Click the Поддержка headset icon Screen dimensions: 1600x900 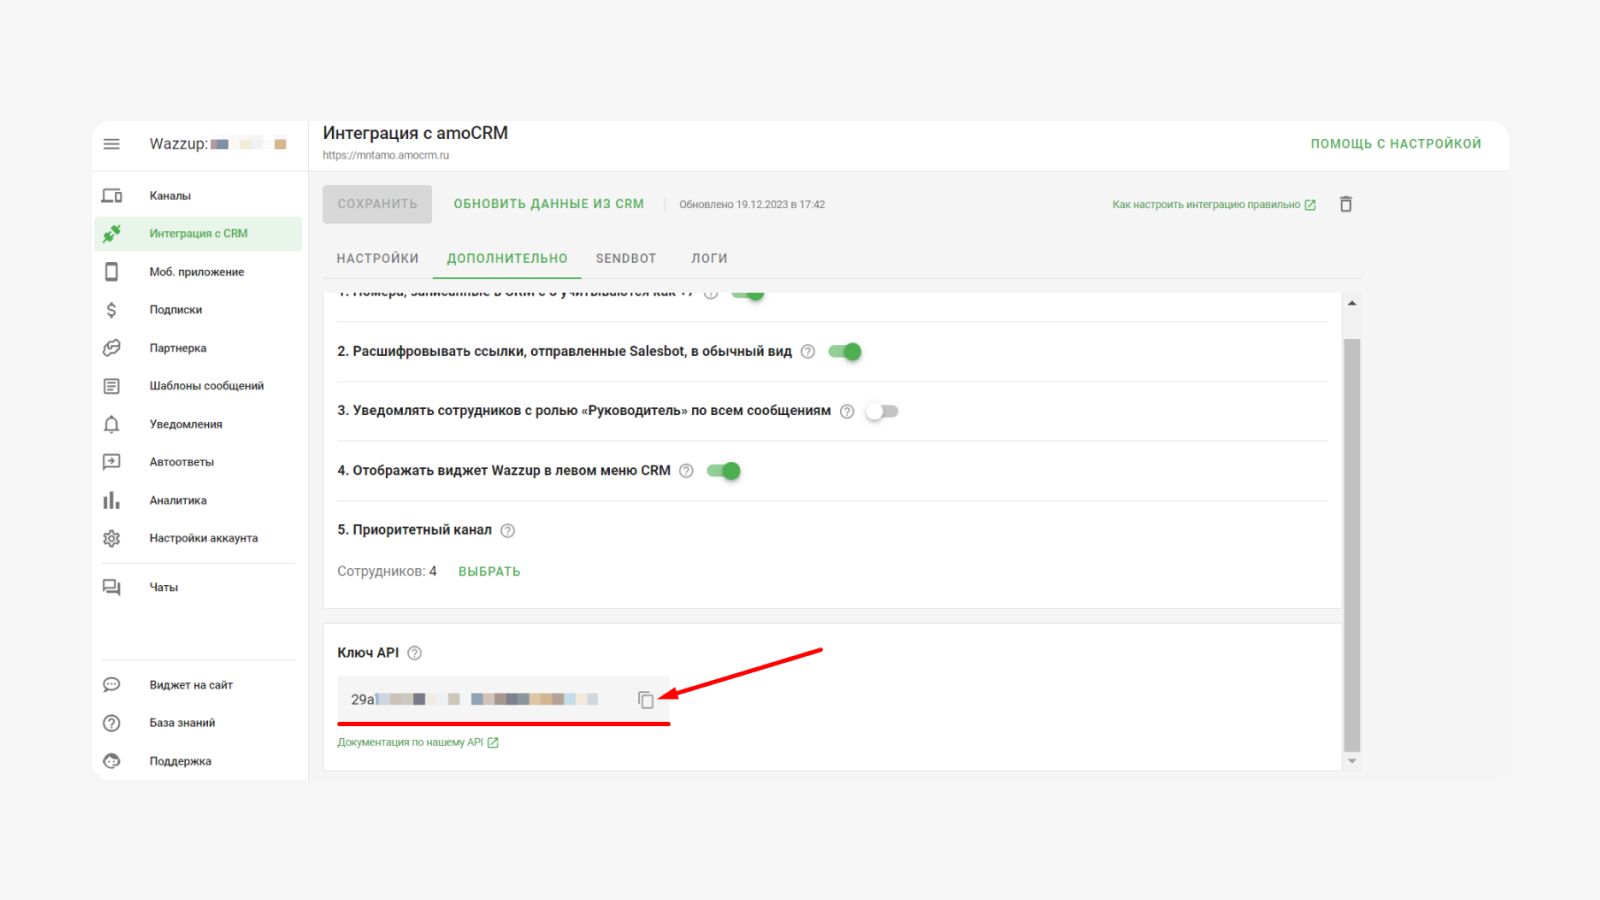(111, 761)
